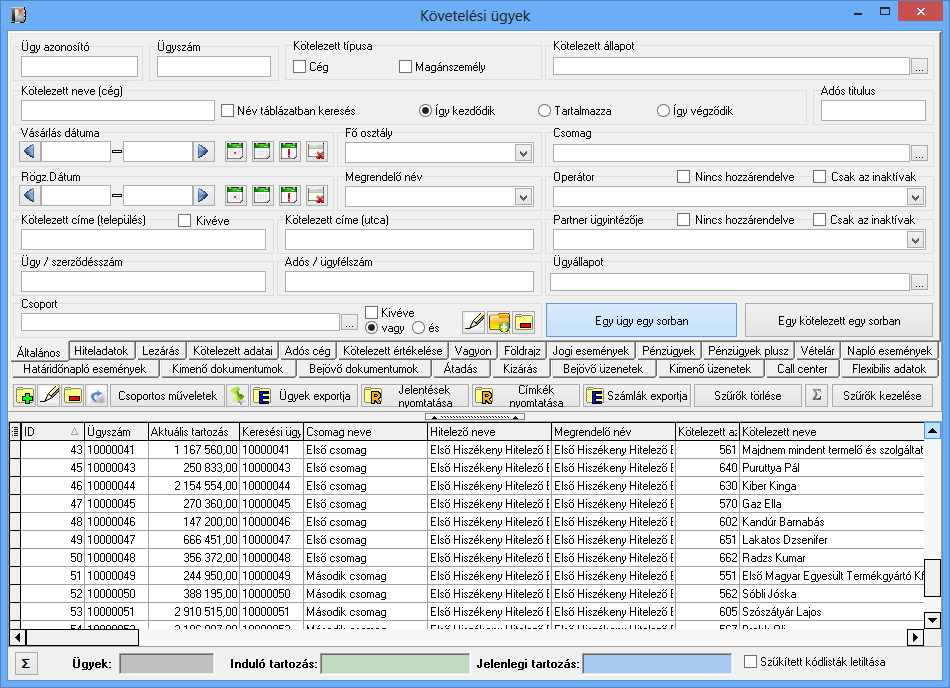Switch to the Kötelezett adatai tab
The width and height of the screenshot is (950, 688).
pos(233,351)
